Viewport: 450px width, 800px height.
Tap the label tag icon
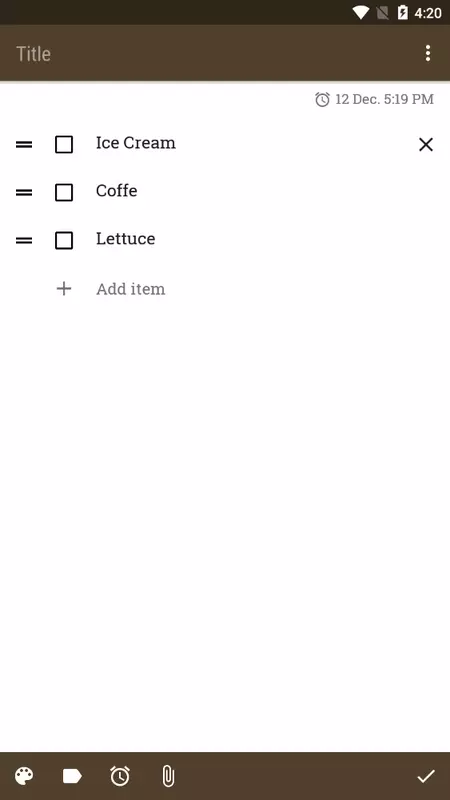click(72, 777)
